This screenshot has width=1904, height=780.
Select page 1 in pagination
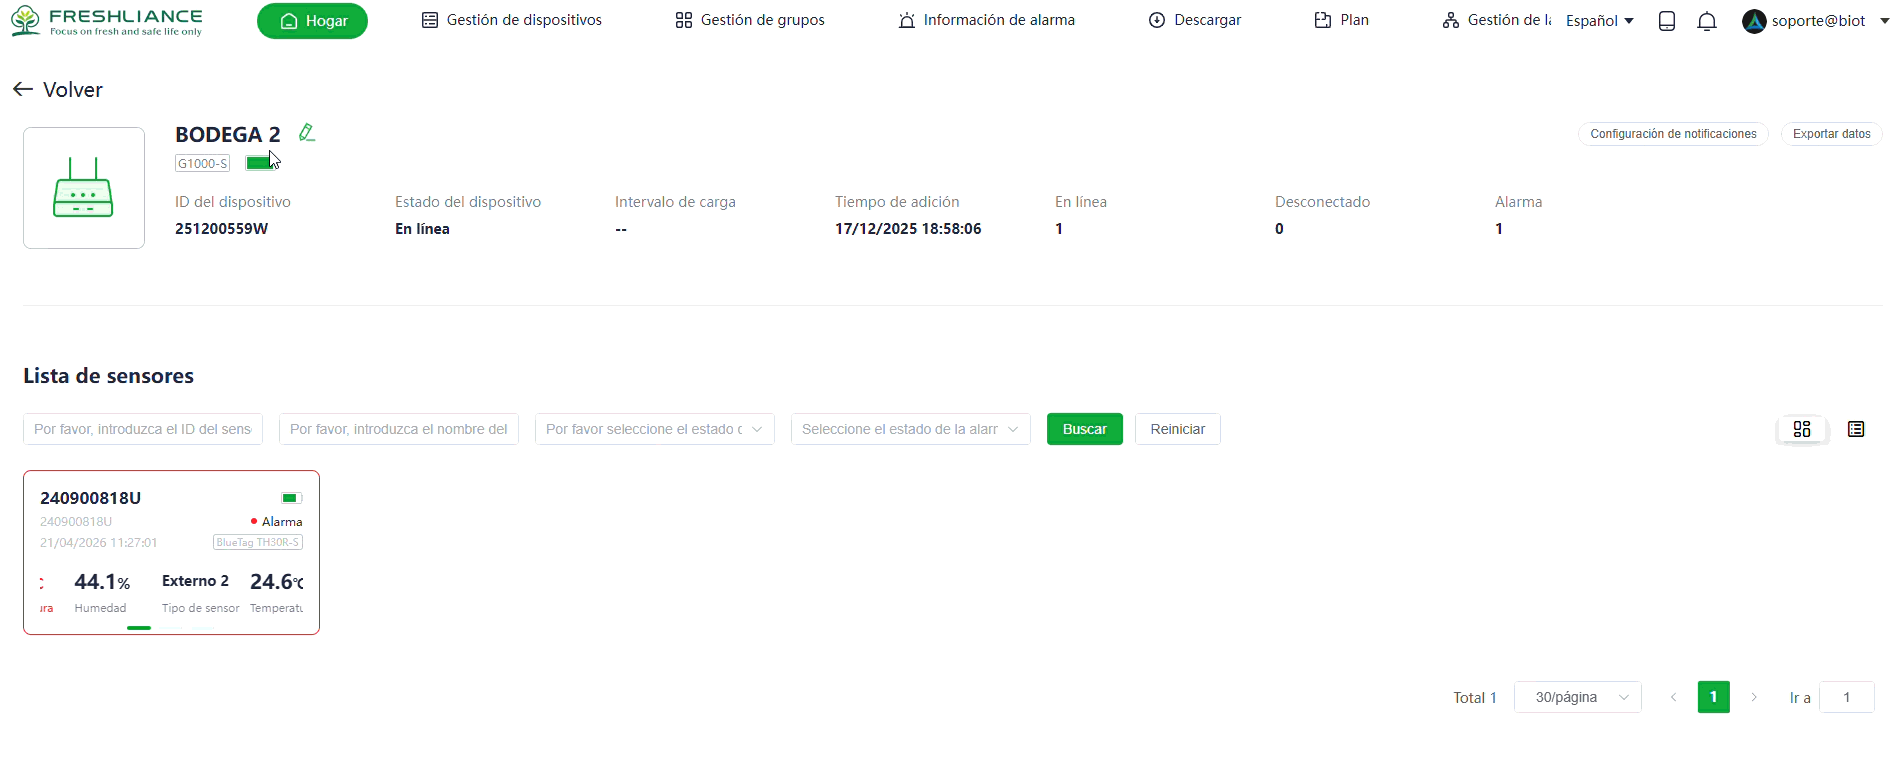(x=1713, y=697)
